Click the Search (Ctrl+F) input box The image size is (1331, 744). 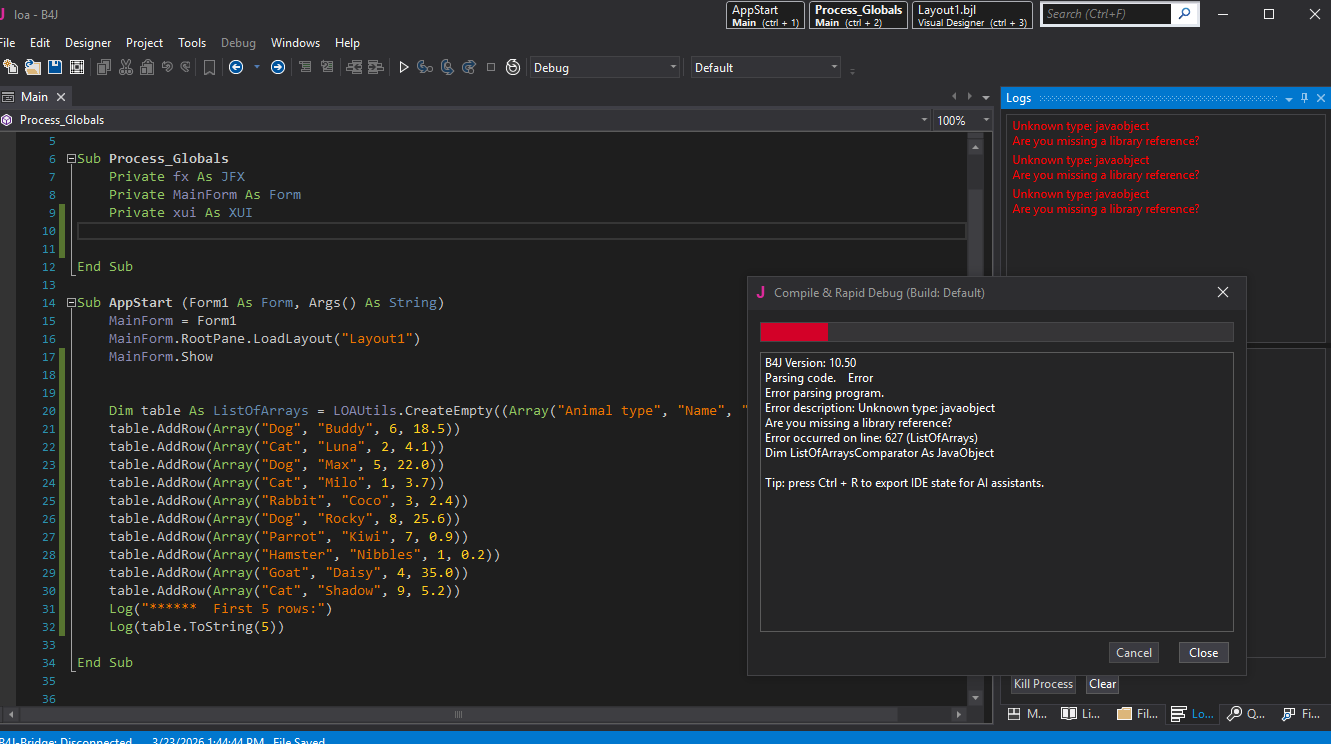[x=1106, y=14]
